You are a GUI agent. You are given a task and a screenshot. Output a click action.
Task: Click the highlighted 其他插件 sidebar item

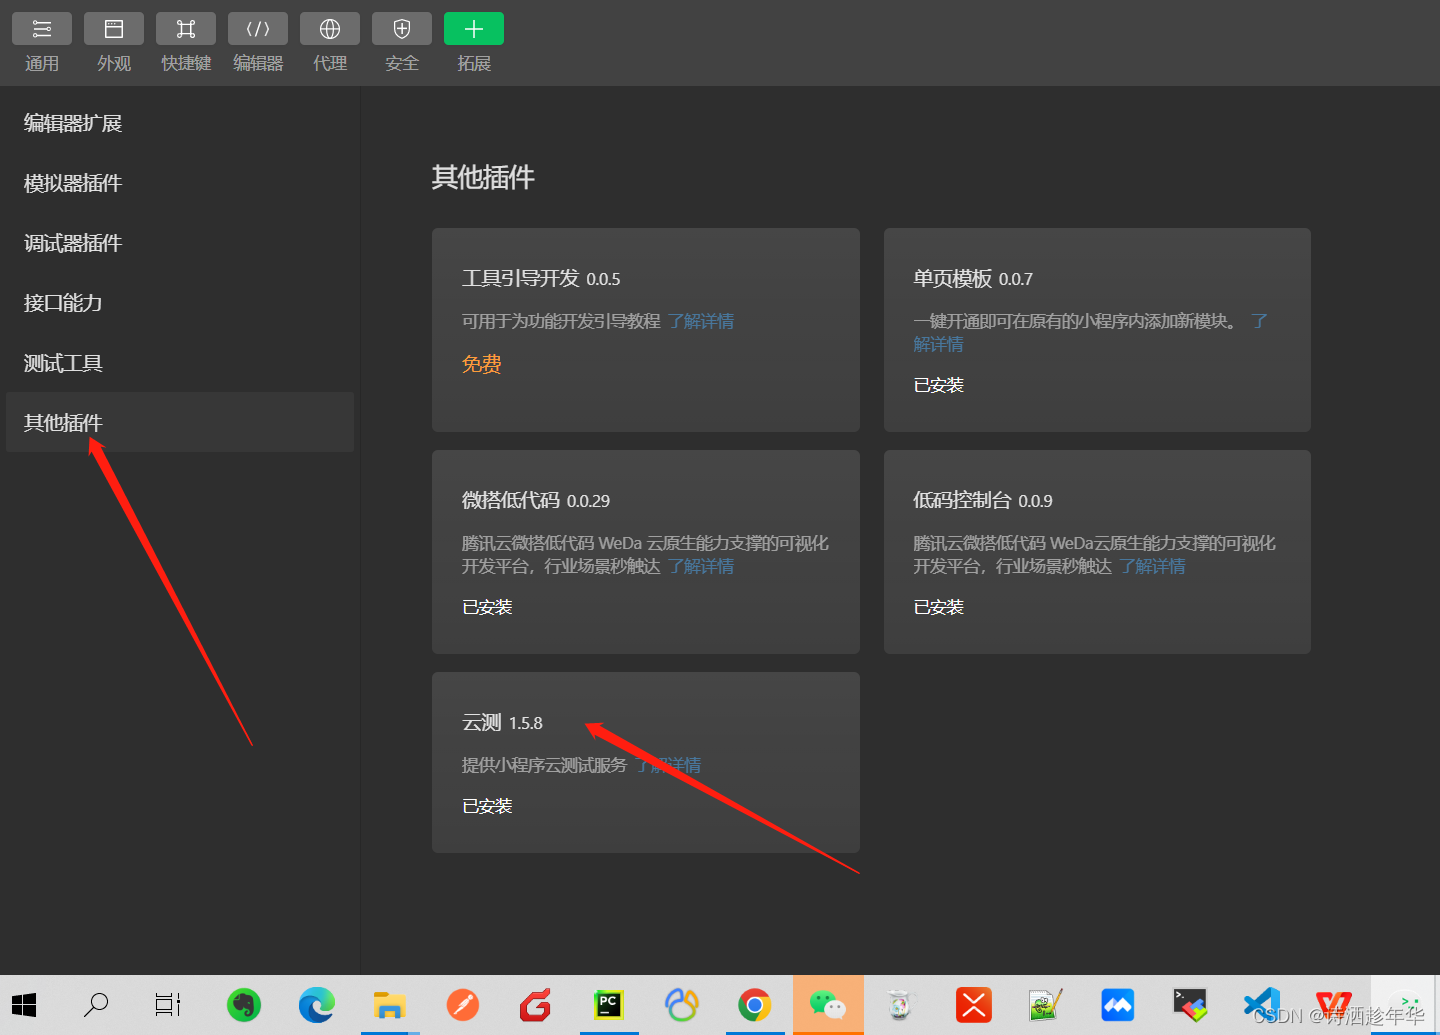(180, 422)
